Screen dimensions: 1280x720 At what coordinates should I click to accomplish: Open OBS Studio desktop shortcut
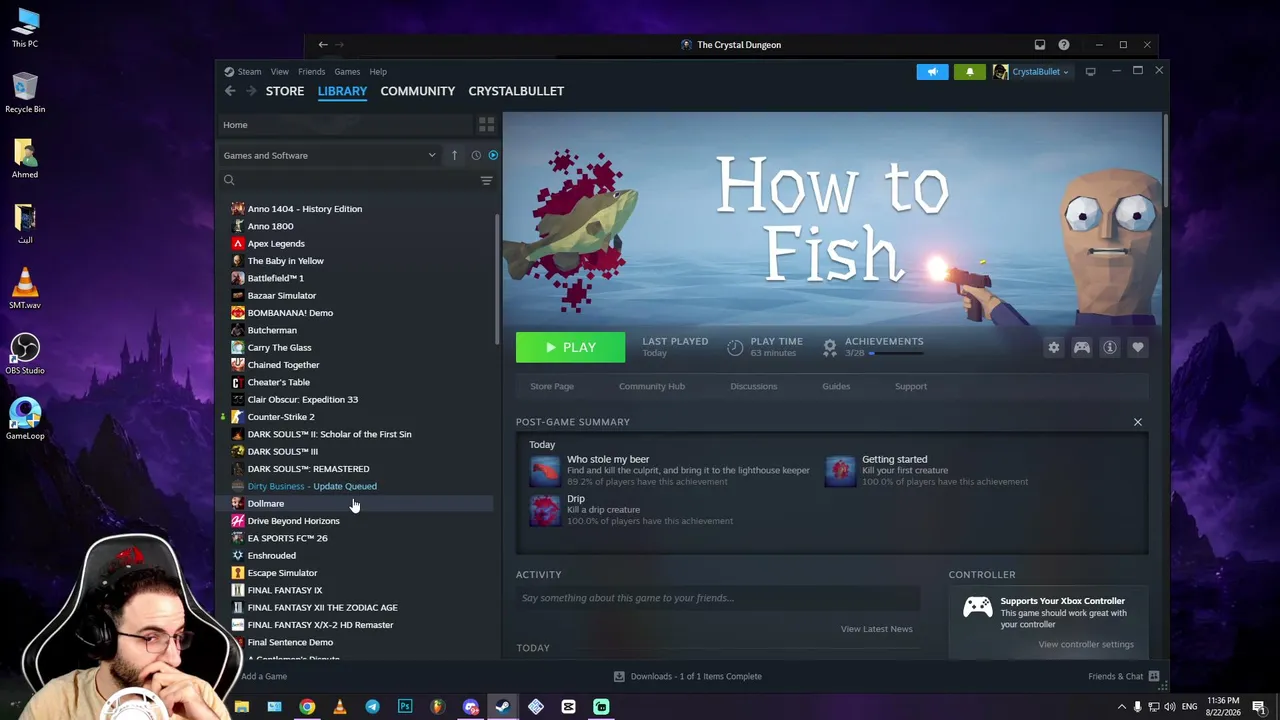pos(25,354)
